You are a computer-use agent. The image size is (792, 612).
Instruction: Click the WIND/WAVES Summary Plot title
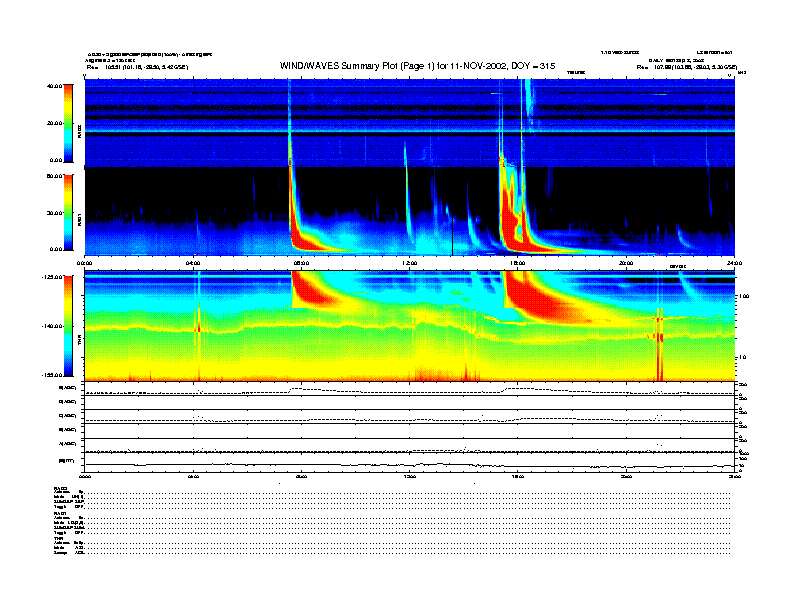(x=417, y=66)
